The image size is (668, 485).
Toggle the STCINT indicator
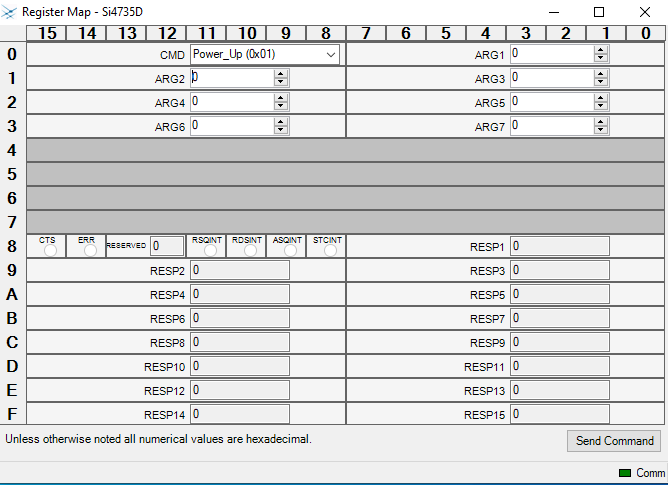[x=330, y=250]
